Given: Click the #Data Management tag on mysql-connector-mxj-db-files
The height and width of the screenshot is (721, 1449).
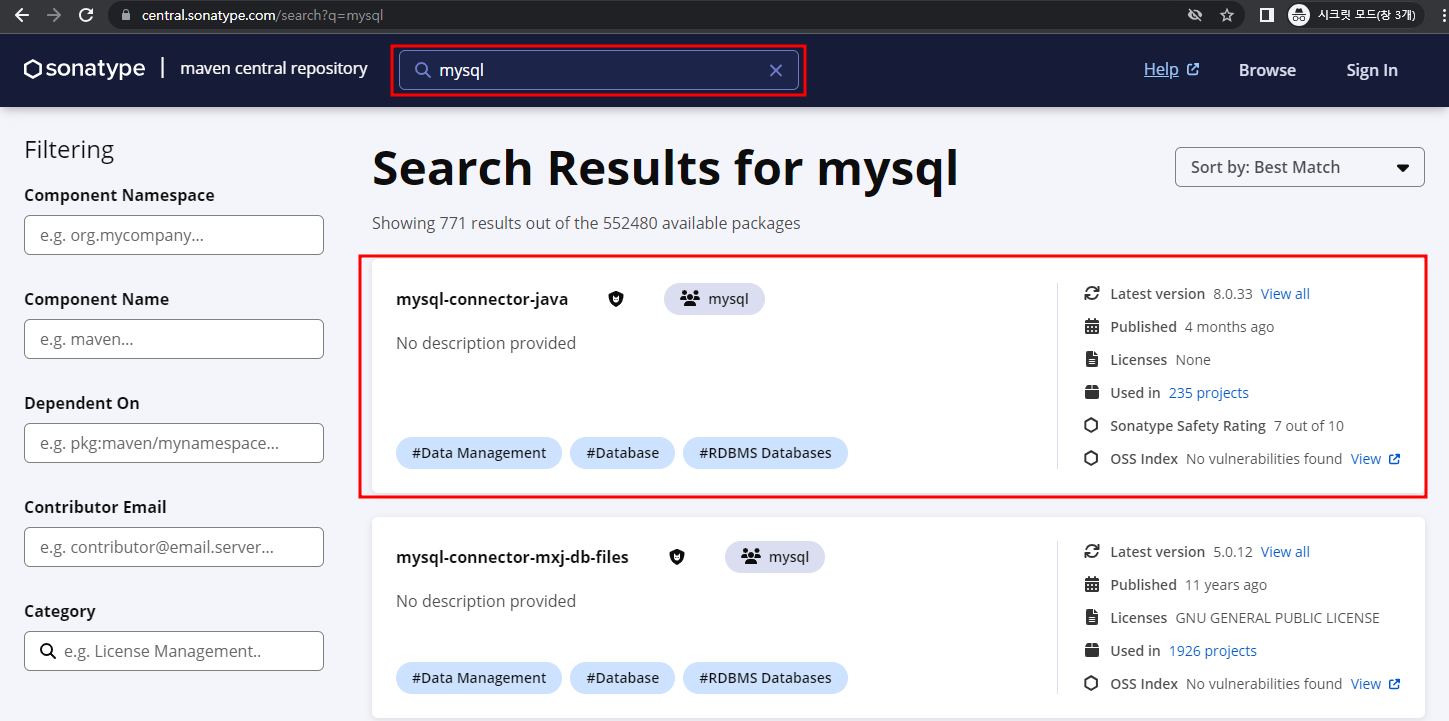Looking at the screenshot, I should click(x=479, y=678).
